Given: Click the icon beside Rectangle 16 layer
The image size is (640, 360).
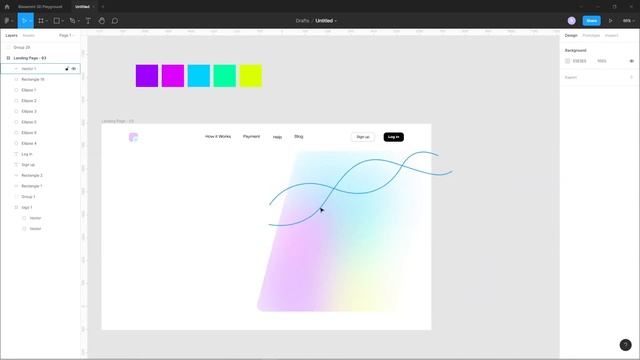Looking at the screenshot, I should (16, 80).
